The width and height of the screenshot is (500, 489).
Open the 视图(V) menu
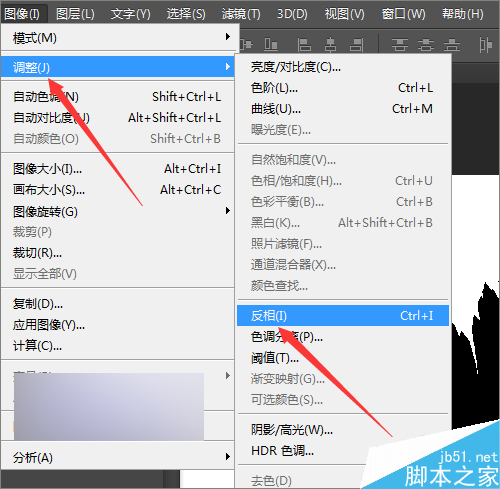pyautogui.click(x=345, y=14)
